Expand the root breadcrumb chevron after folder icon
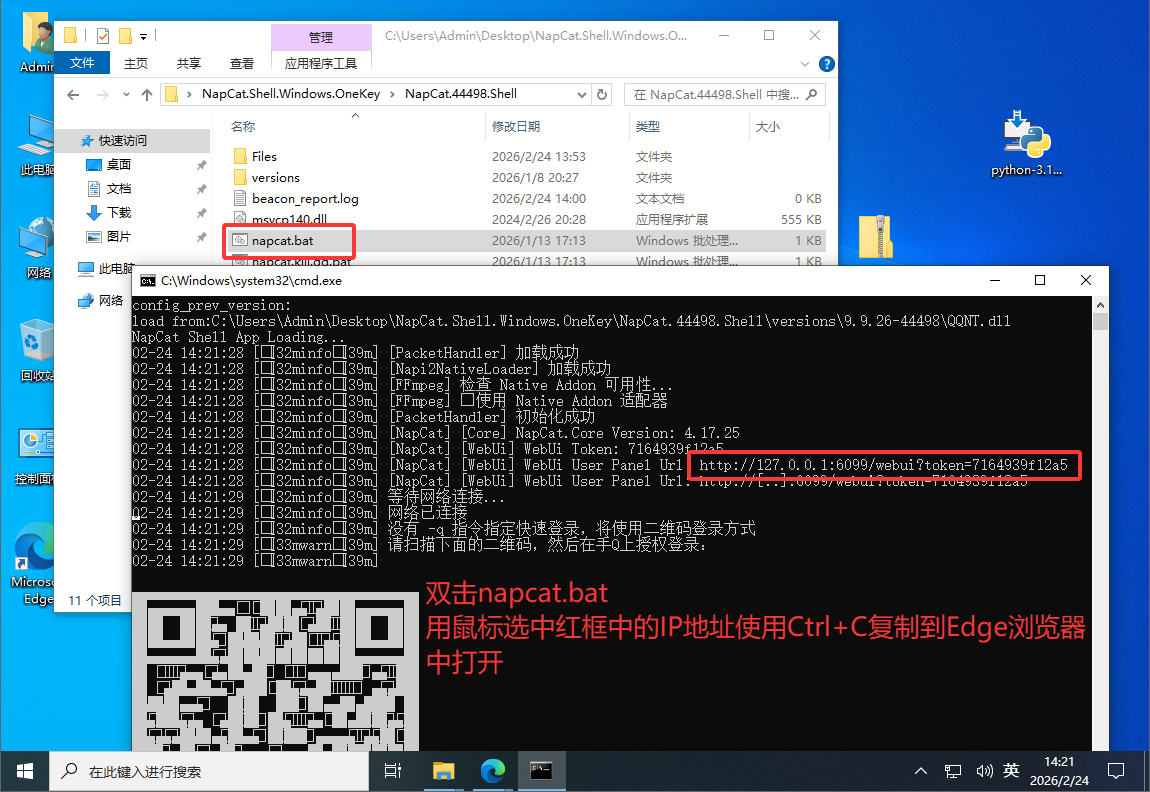Viewport: 1150px width, 792px height. [189, 94]
